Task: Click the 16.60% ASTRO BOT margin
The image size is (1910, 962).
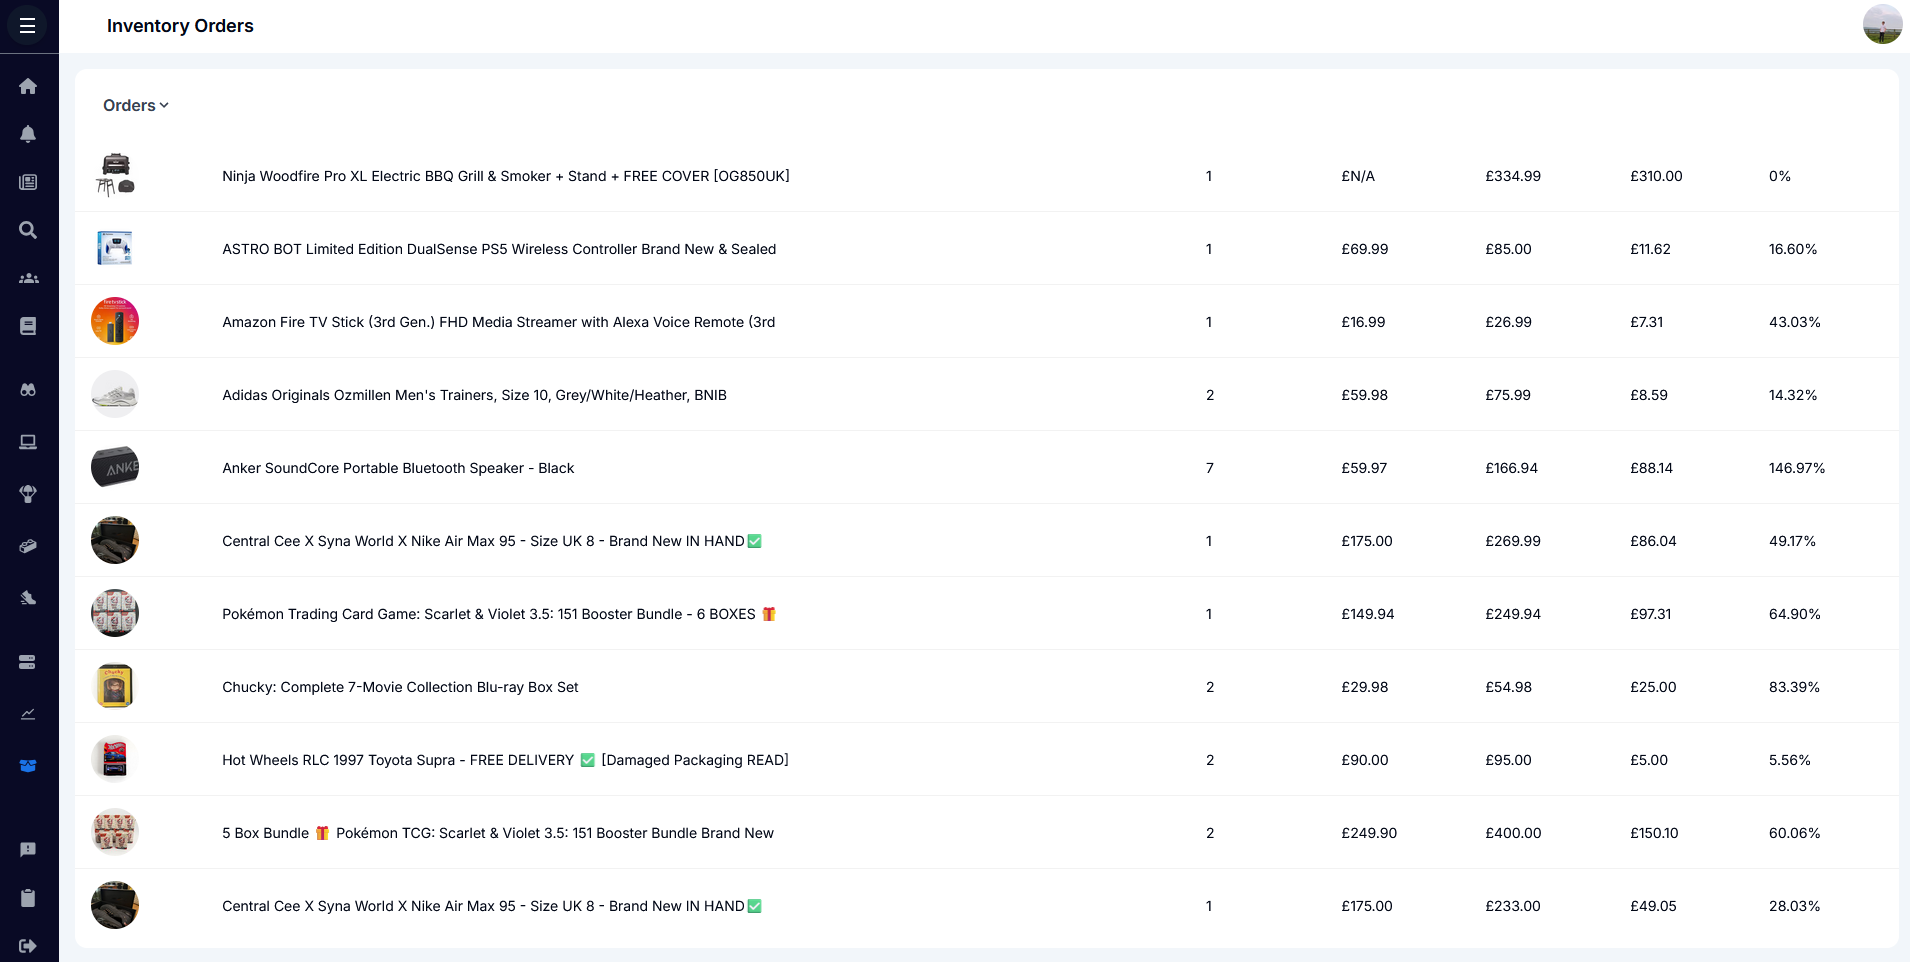Action: click(1793, 249)
